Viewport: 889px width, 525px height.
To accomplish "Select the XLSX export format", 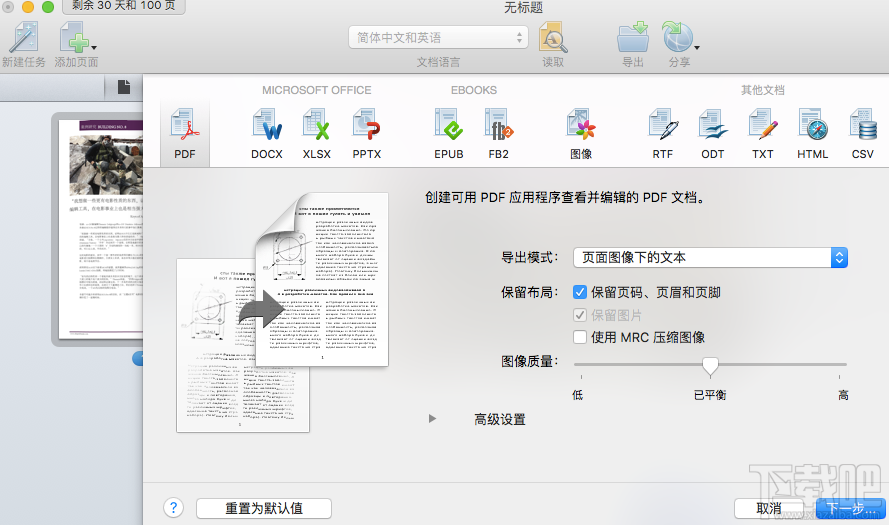I will (x=316, y=134).
